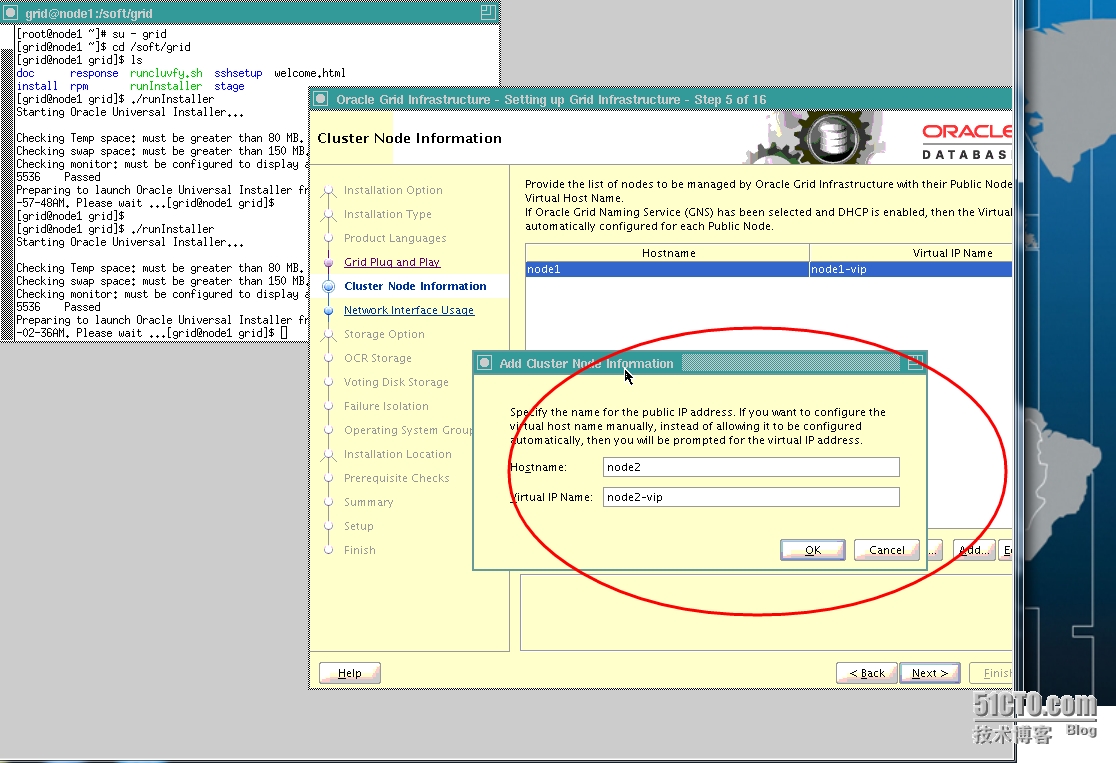Click runcluvfy.sh in terminal listing
Viewport: 1116px width, 763px height.
[166, 73]
